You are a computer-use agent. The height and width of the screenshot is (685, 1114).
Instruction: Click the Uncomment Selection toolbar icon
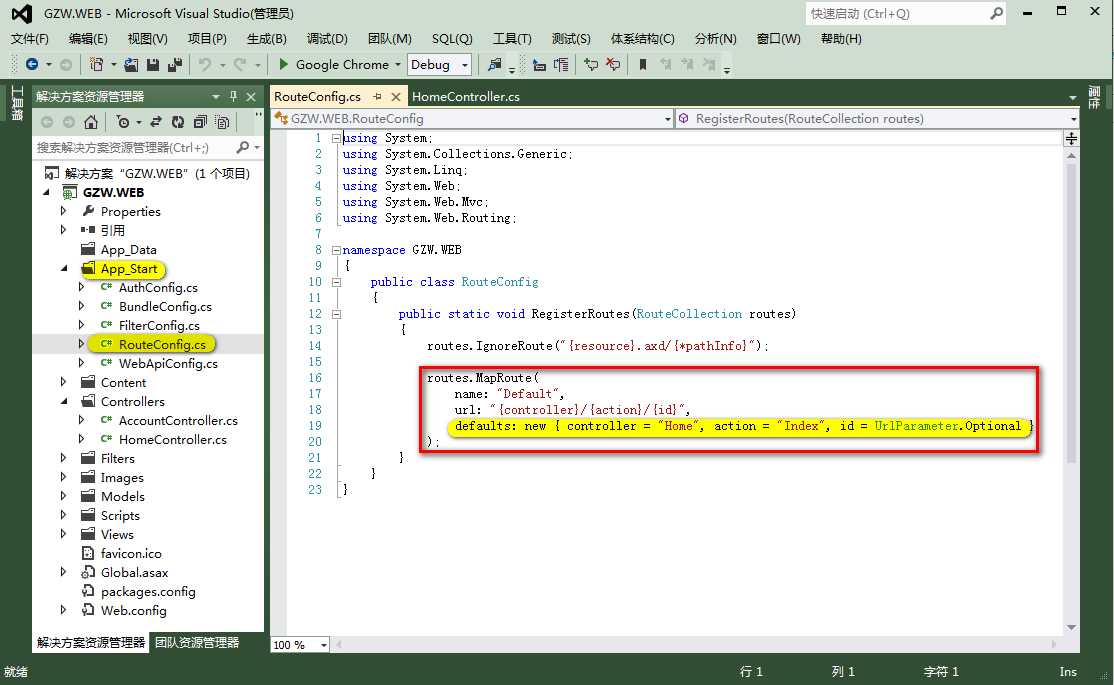pos(613,65)
